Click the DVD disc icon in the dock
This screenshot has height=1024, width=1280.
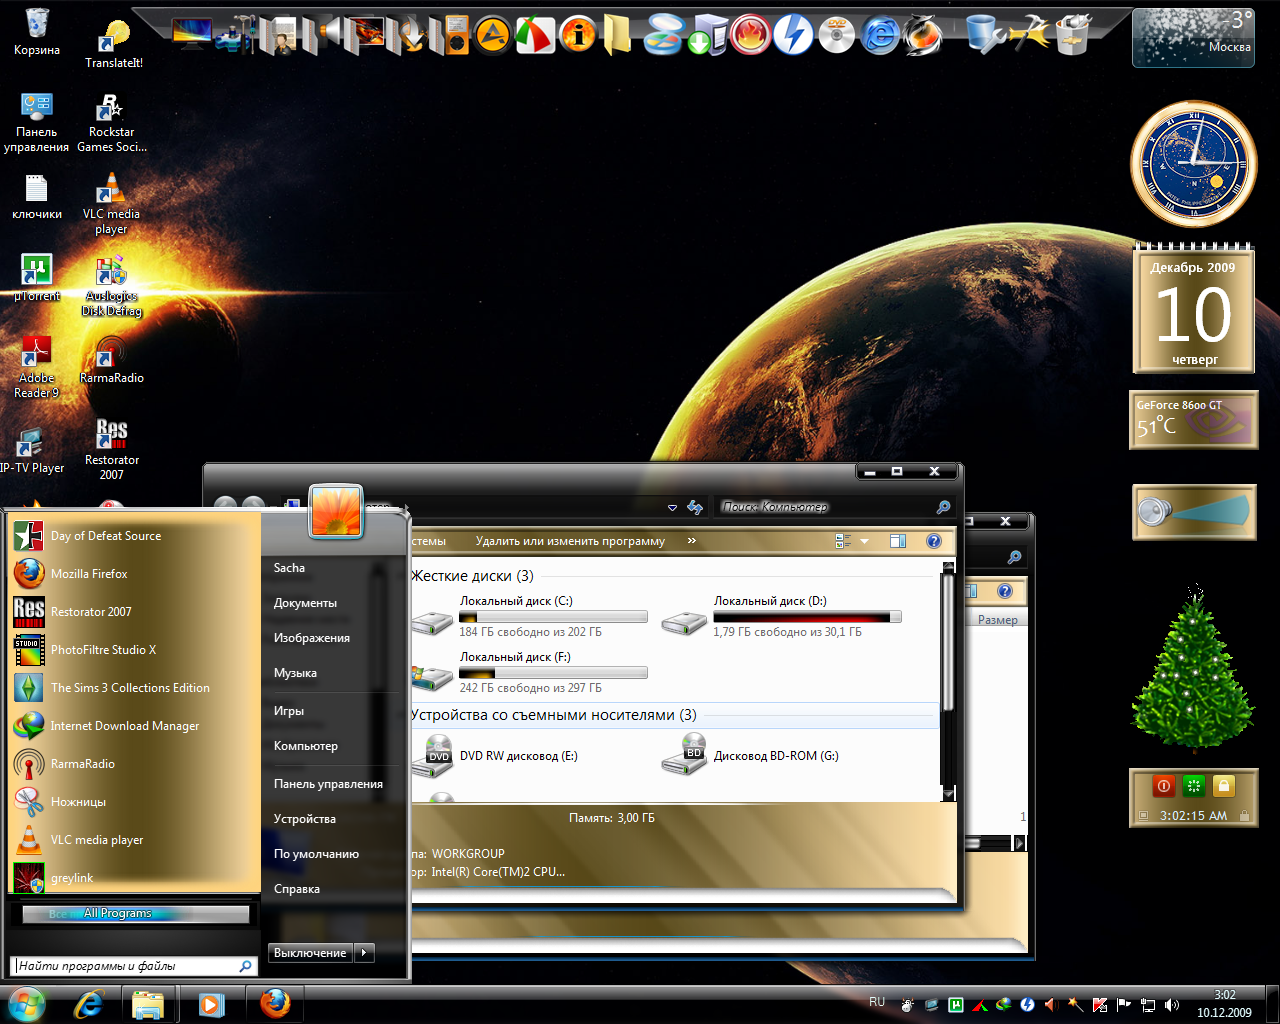(x=836, y=36)
